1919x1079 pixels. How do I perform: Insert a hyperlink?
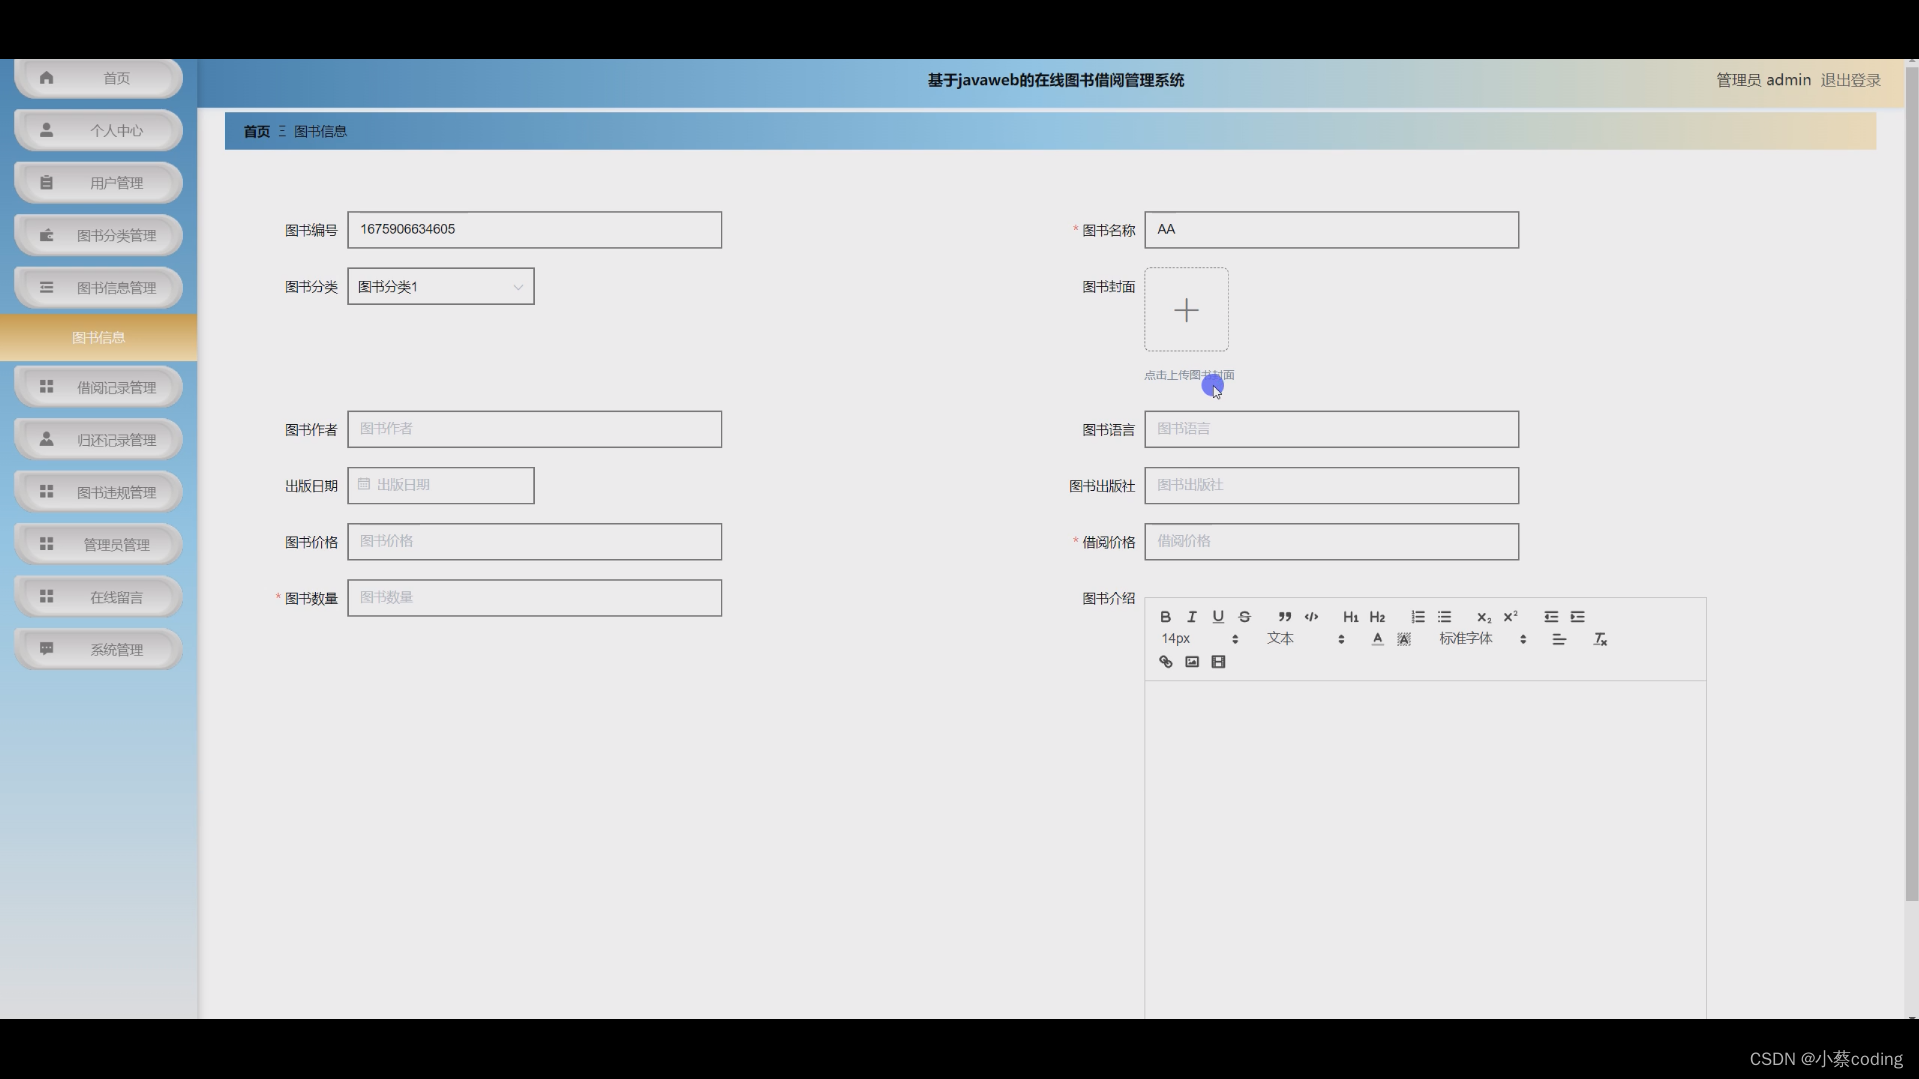point(1165,662)
